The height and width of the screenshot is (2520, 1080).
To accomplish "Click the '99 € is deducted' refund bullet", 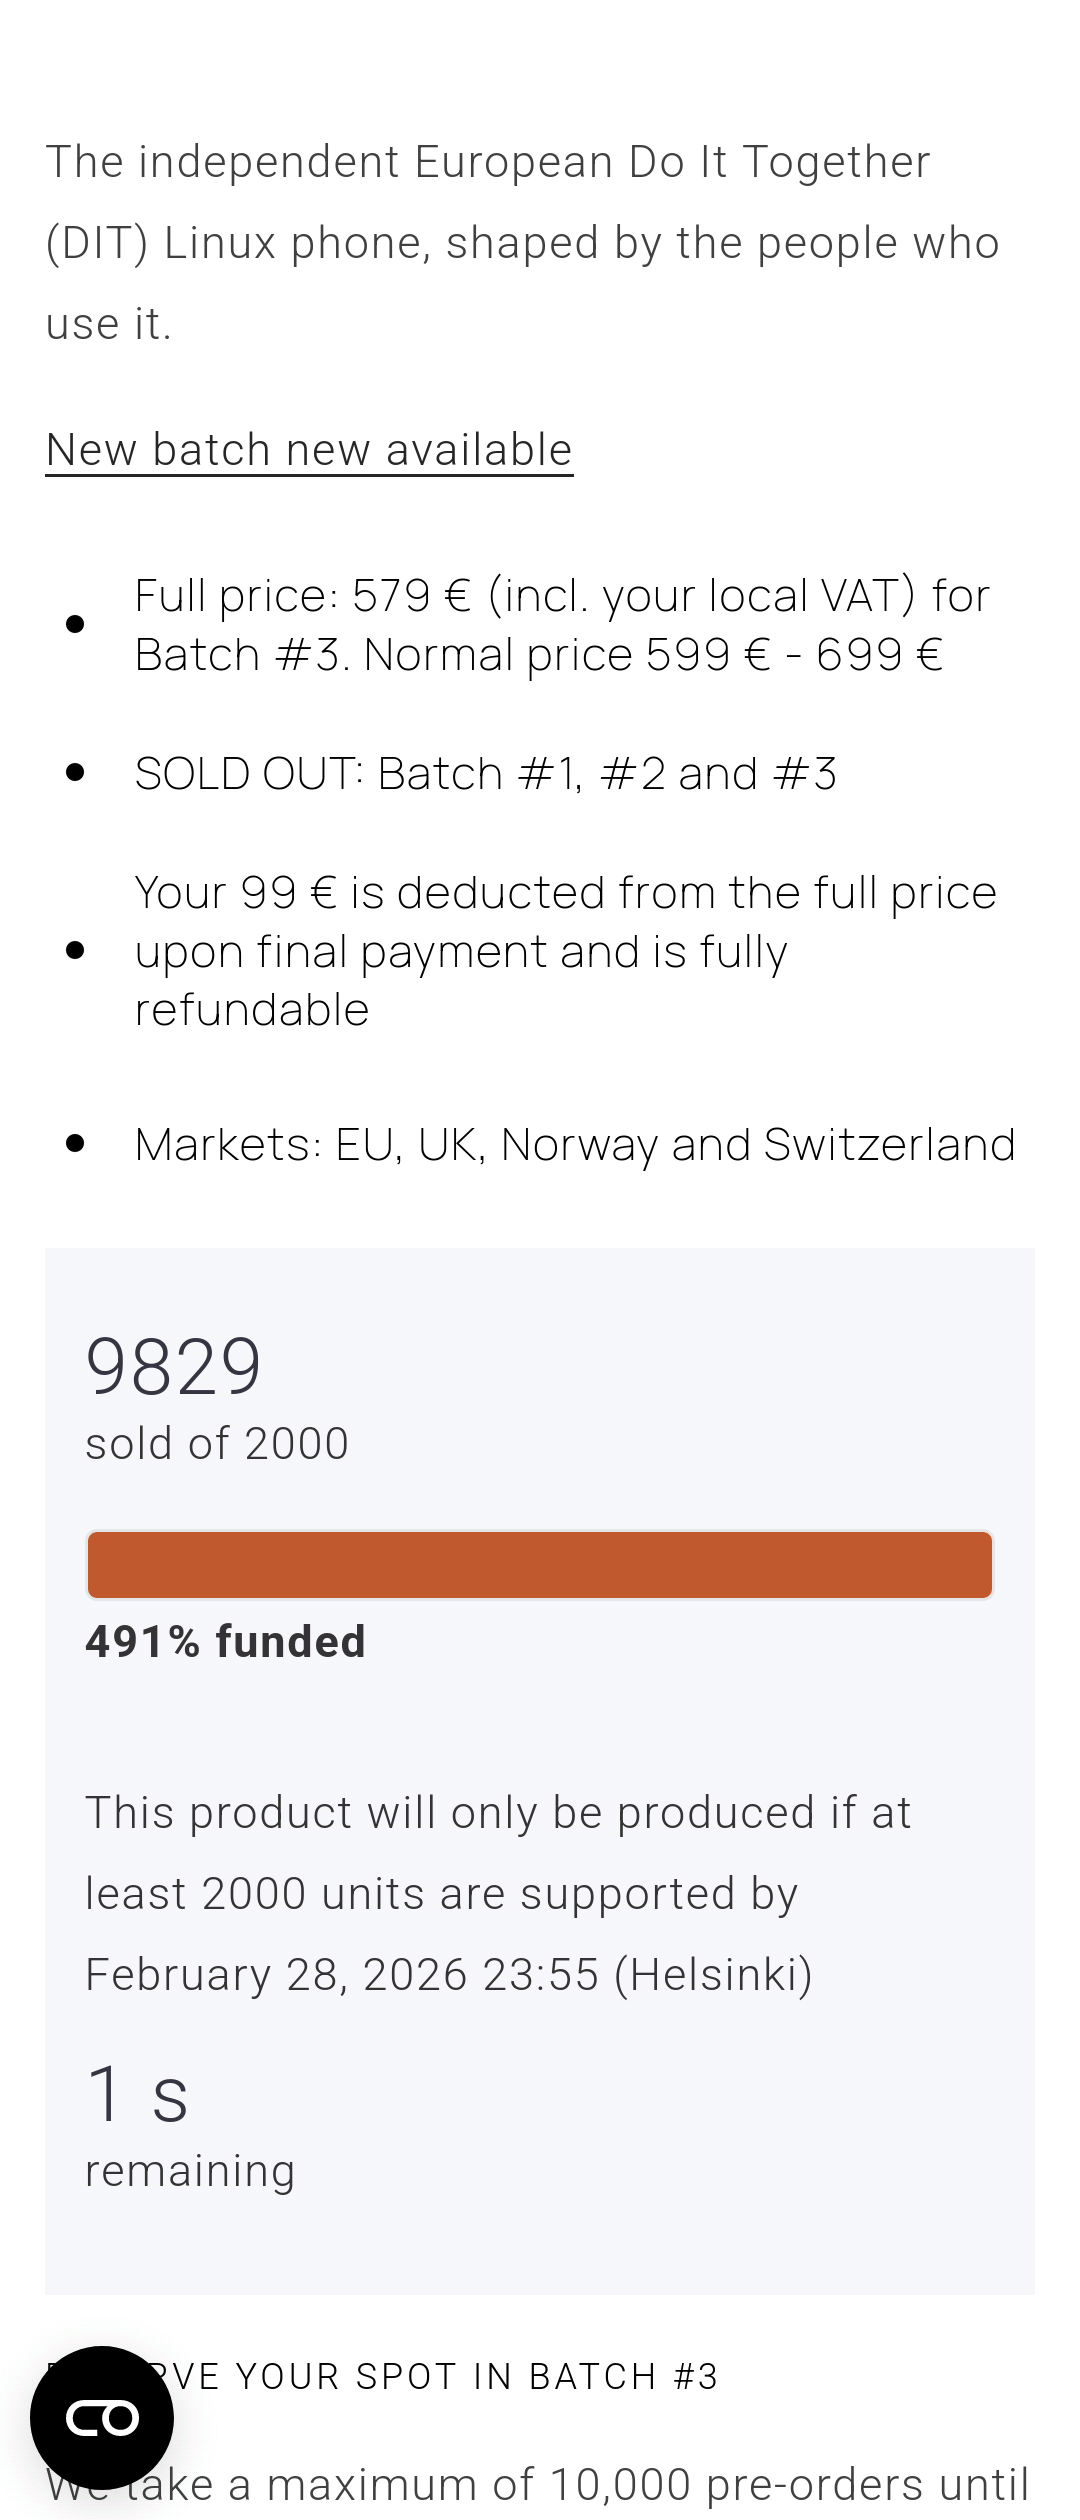I will [566, 951].
